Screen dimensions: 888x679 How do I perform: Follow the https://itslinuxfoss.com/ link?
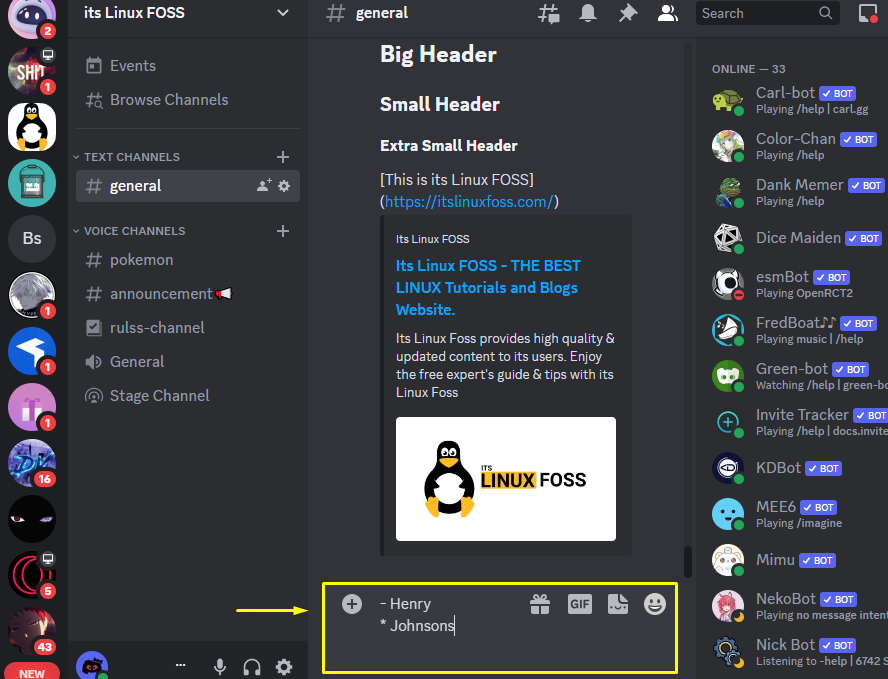[x=469, y=202]
